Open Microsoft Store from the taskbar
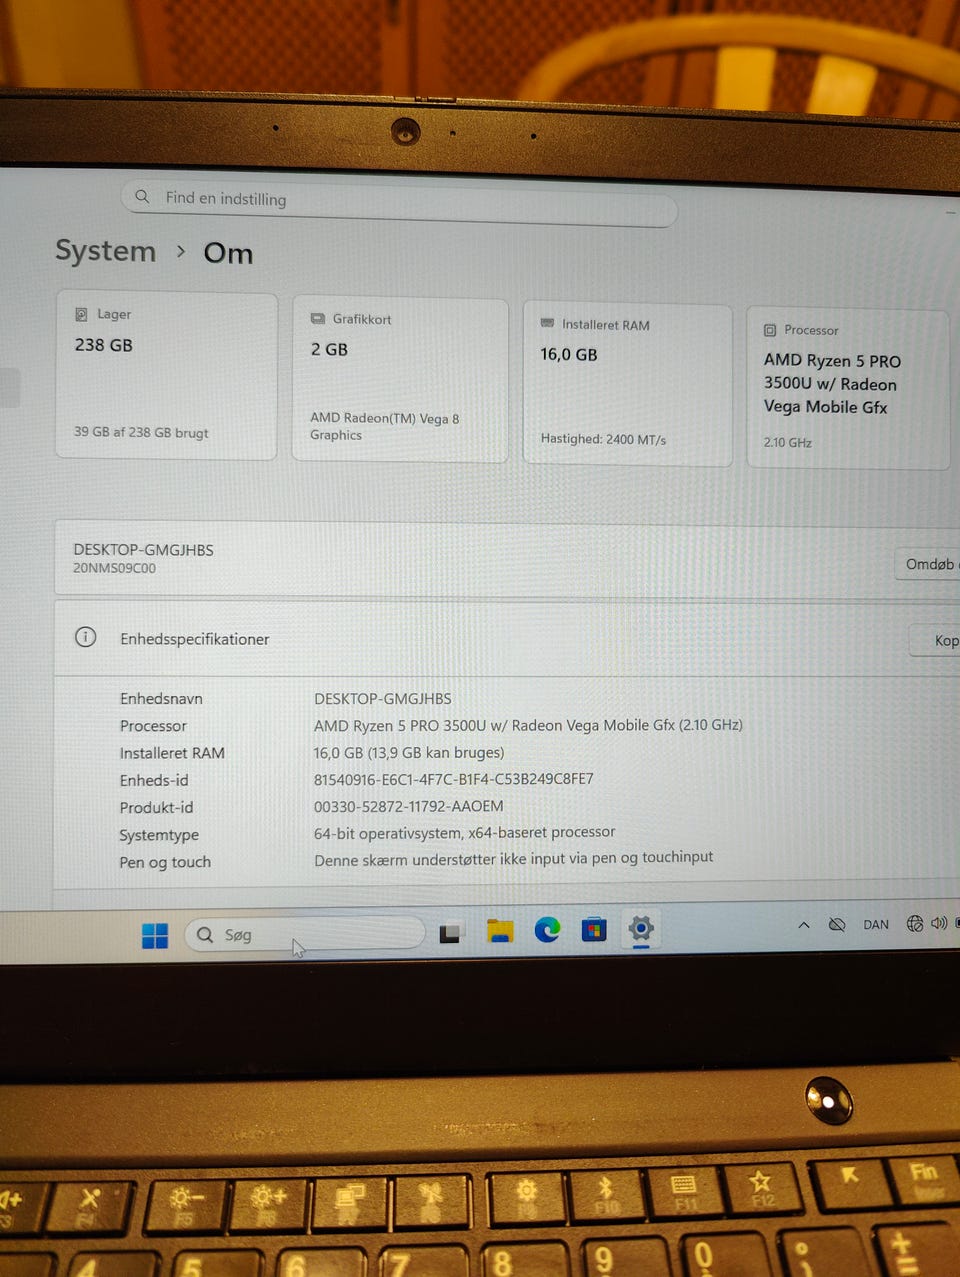960x1277 pixels. pos(594,929)
